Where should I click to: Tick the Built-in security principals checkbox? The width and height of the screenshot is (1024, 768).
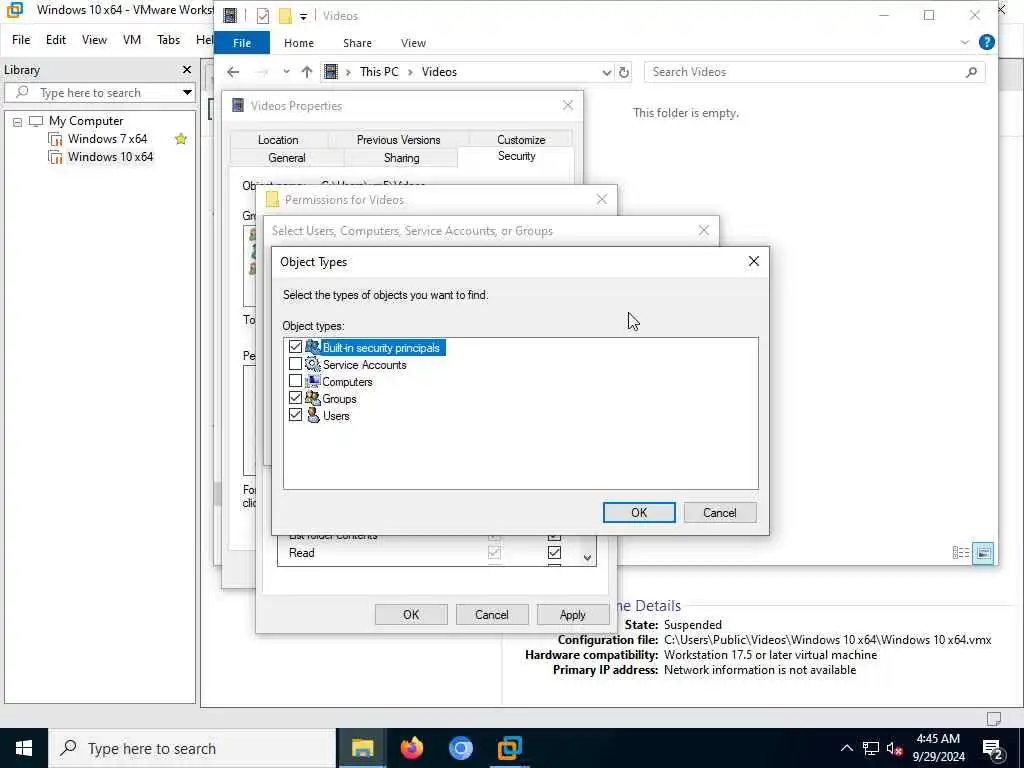295,347
